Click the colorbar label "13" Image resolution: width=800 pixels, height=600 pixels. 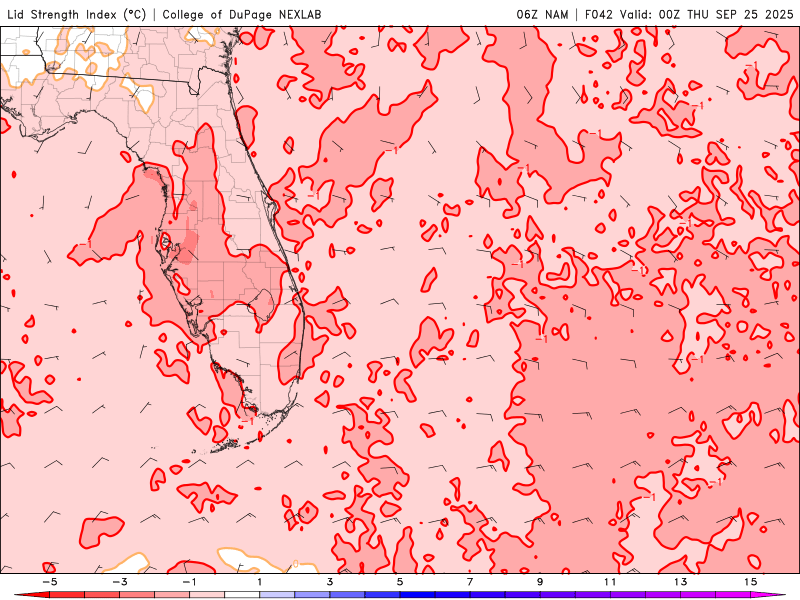(x=680, y=582)
